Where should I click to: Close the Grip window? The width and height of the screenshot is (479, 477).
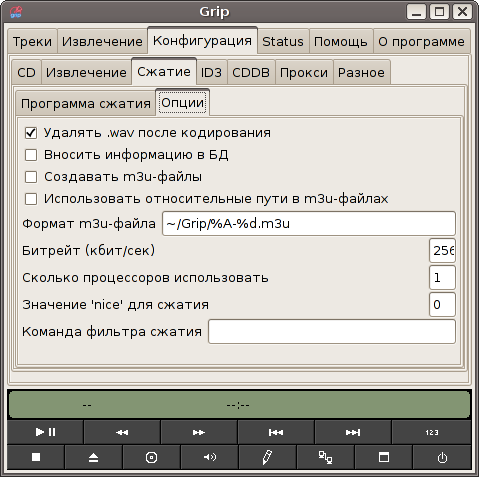(x=462, y=12)
